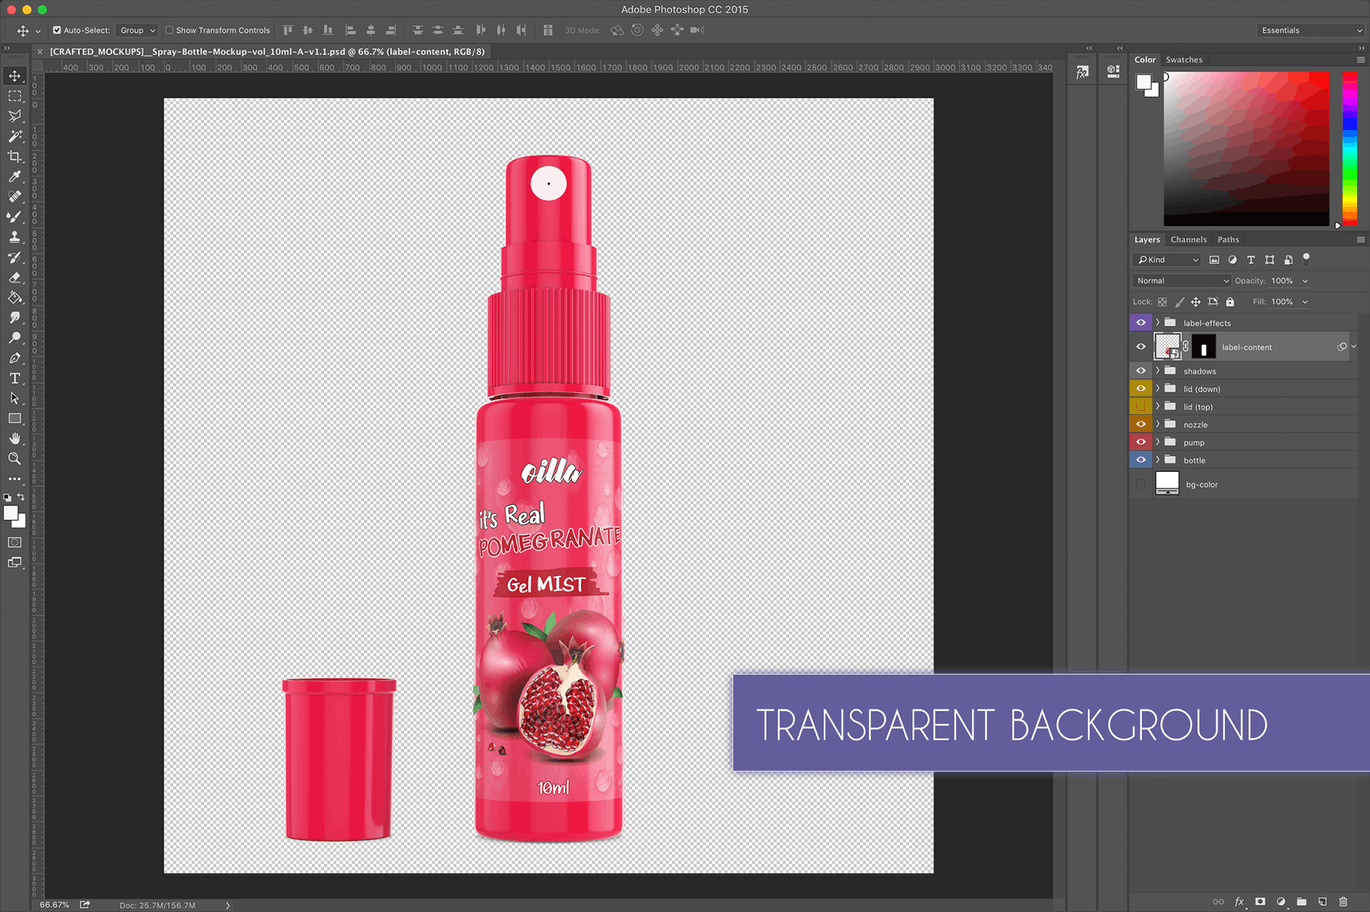Select the Clone Stamp tool
This screenshot has width=1370, height=912.
15,238
